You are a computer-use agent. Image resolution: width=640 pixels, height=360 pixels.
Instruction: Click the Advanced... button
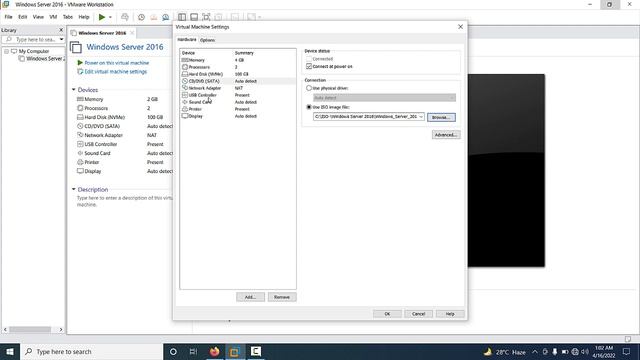446,135
